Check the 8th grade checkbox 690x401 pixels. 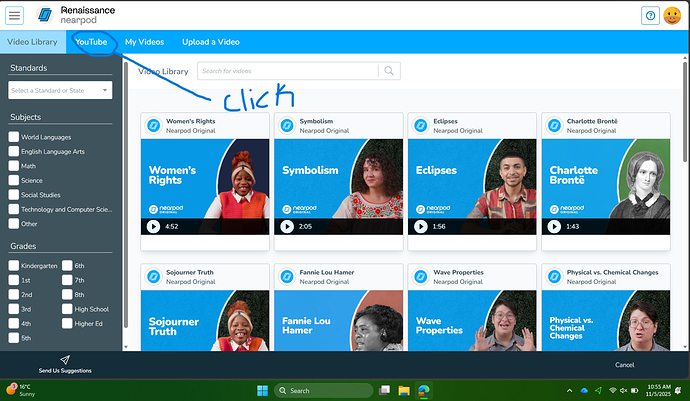[67, 294]
